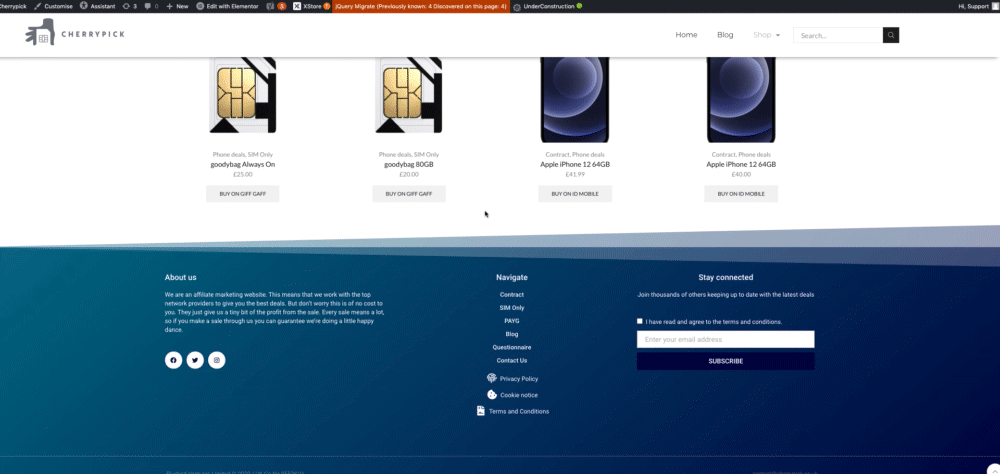Expand the Shop dropdown in navigation
This screenshot has height=474, width=1000.
click(767, 35)
